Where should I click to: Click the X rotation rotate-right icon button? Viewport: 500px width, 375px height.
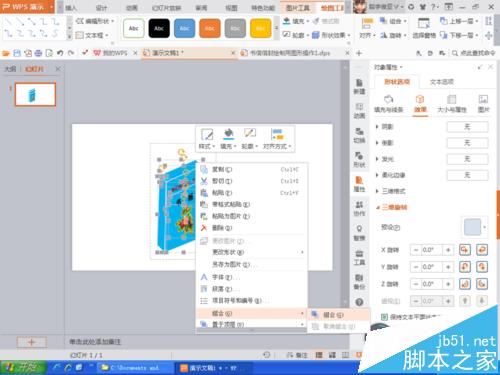tap(465, 249)
